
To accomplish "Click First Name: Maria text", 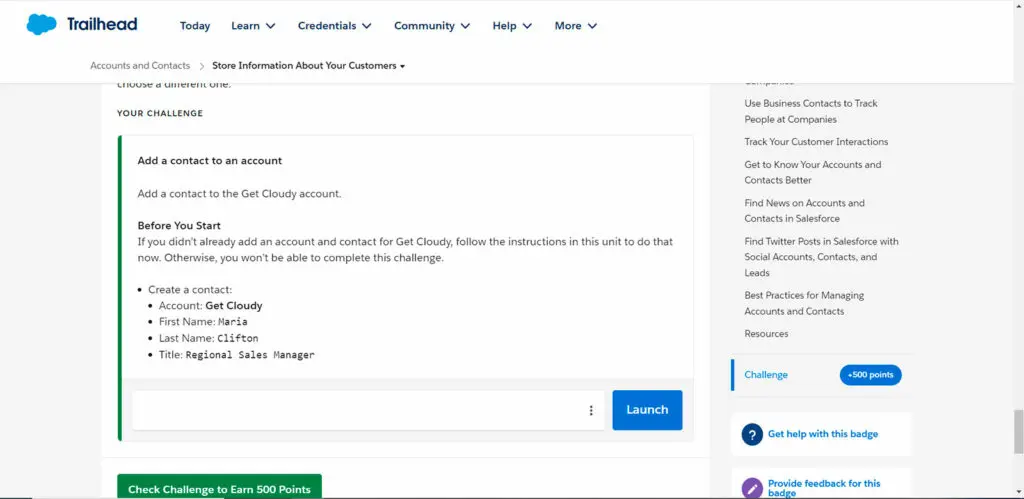I will (x=203, y=322).
